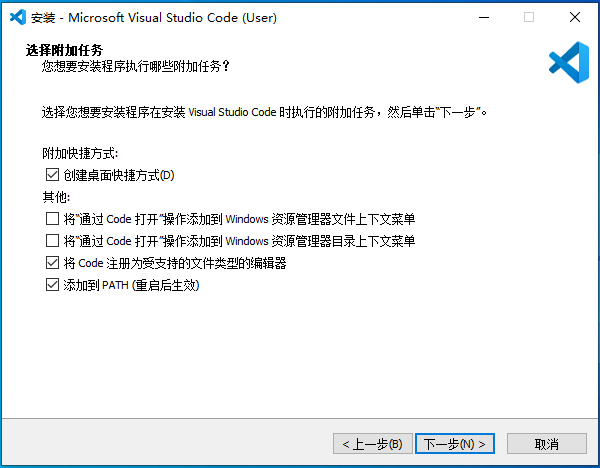Close the installer window

pyautogui.click(x=575, y=17)
